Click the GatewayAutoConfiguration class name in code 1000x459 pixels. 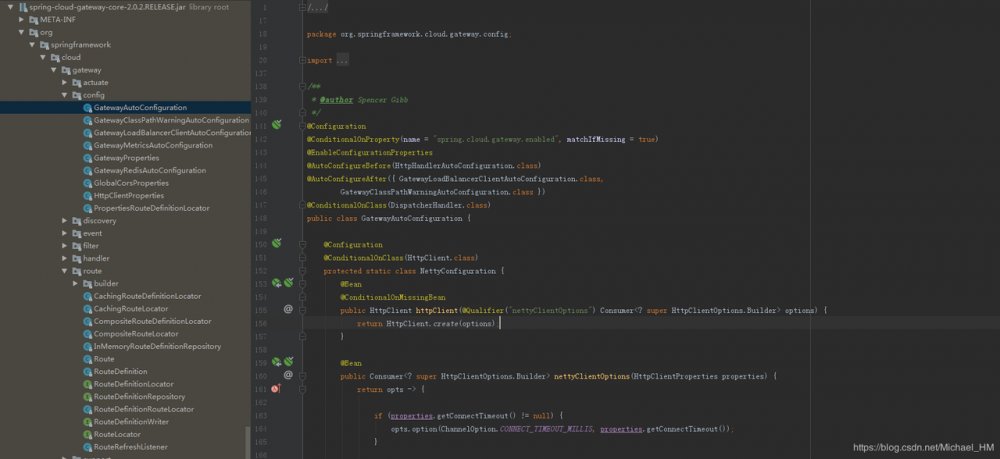[411, 219]
